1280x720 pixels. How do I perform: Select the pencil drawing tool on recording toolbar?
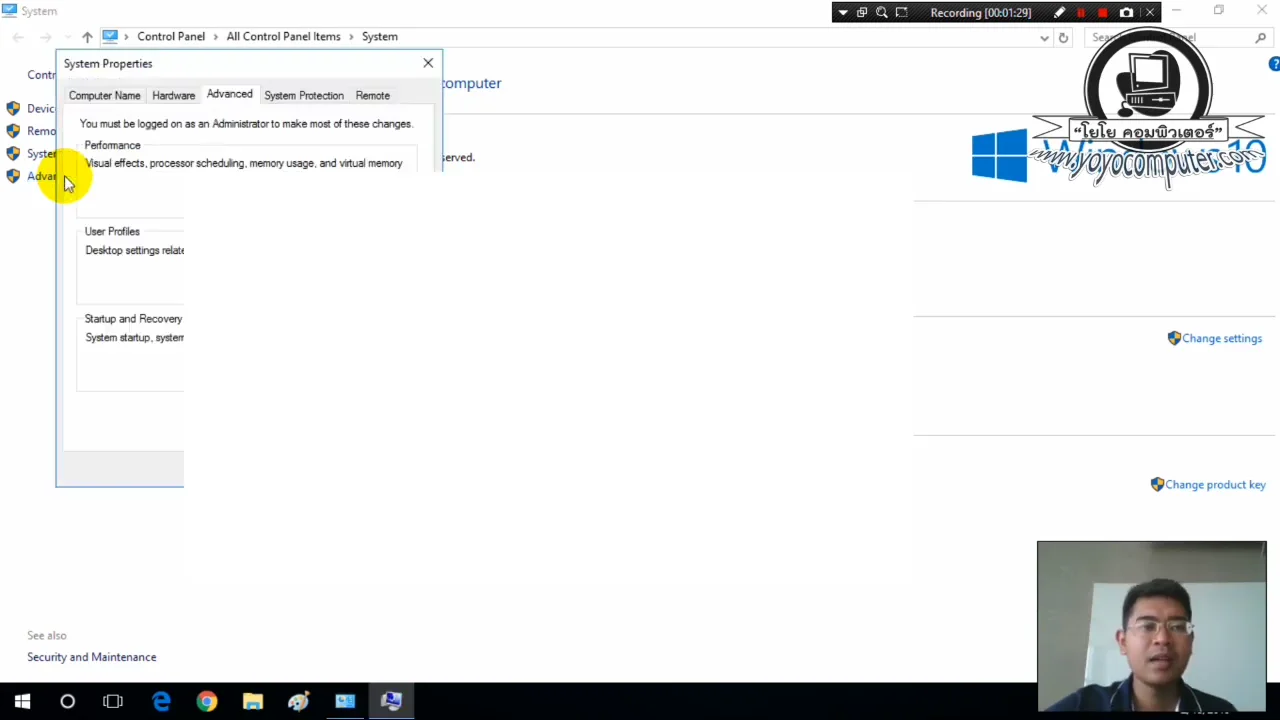point(1060,12)
